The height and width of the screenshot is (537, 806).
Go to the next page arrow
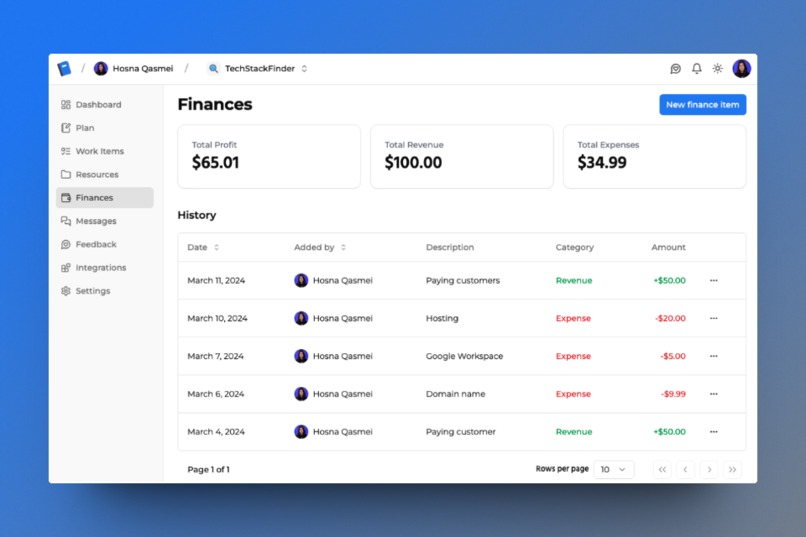tap(709, 470)
